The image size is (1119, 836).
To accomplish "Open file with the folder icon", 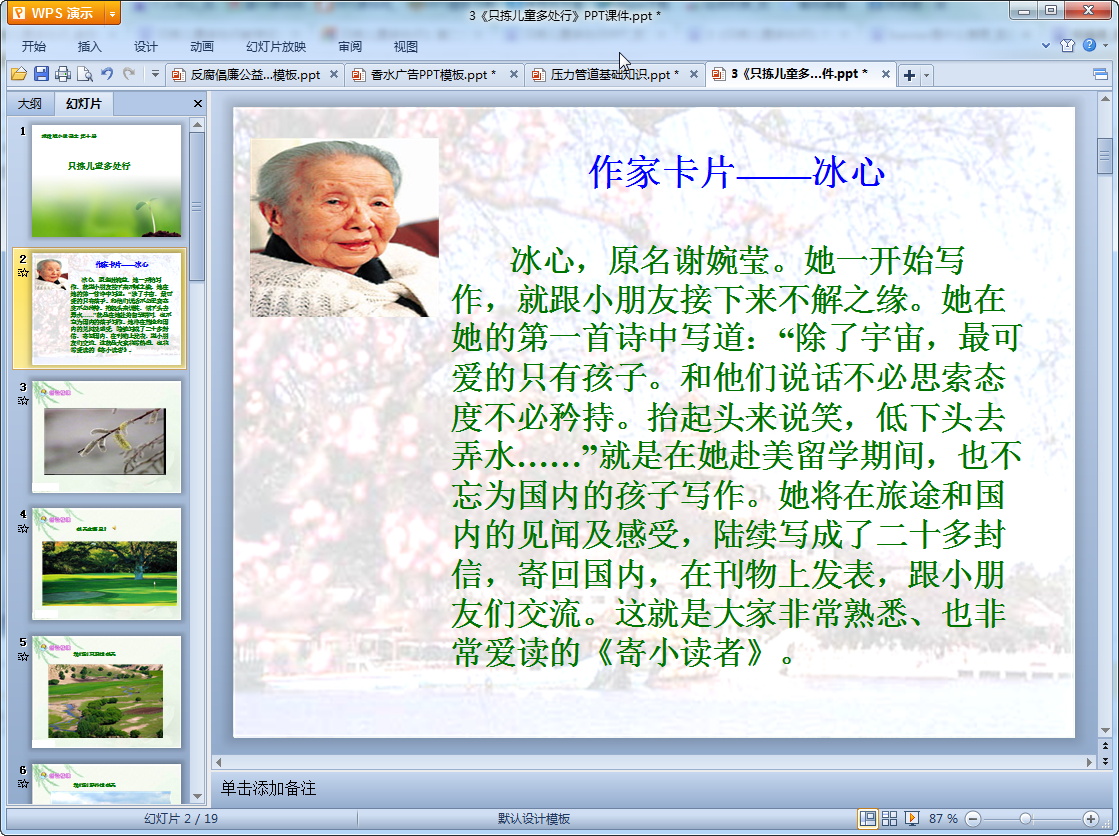I will 19,74.
